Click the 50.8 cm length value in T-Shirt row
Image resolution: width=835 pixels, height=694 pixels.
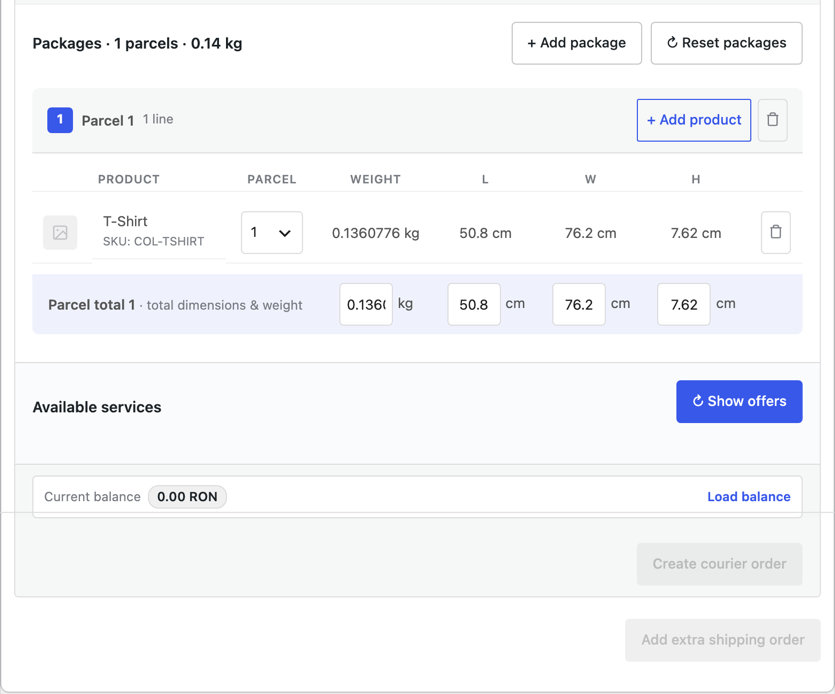[485, 233]
